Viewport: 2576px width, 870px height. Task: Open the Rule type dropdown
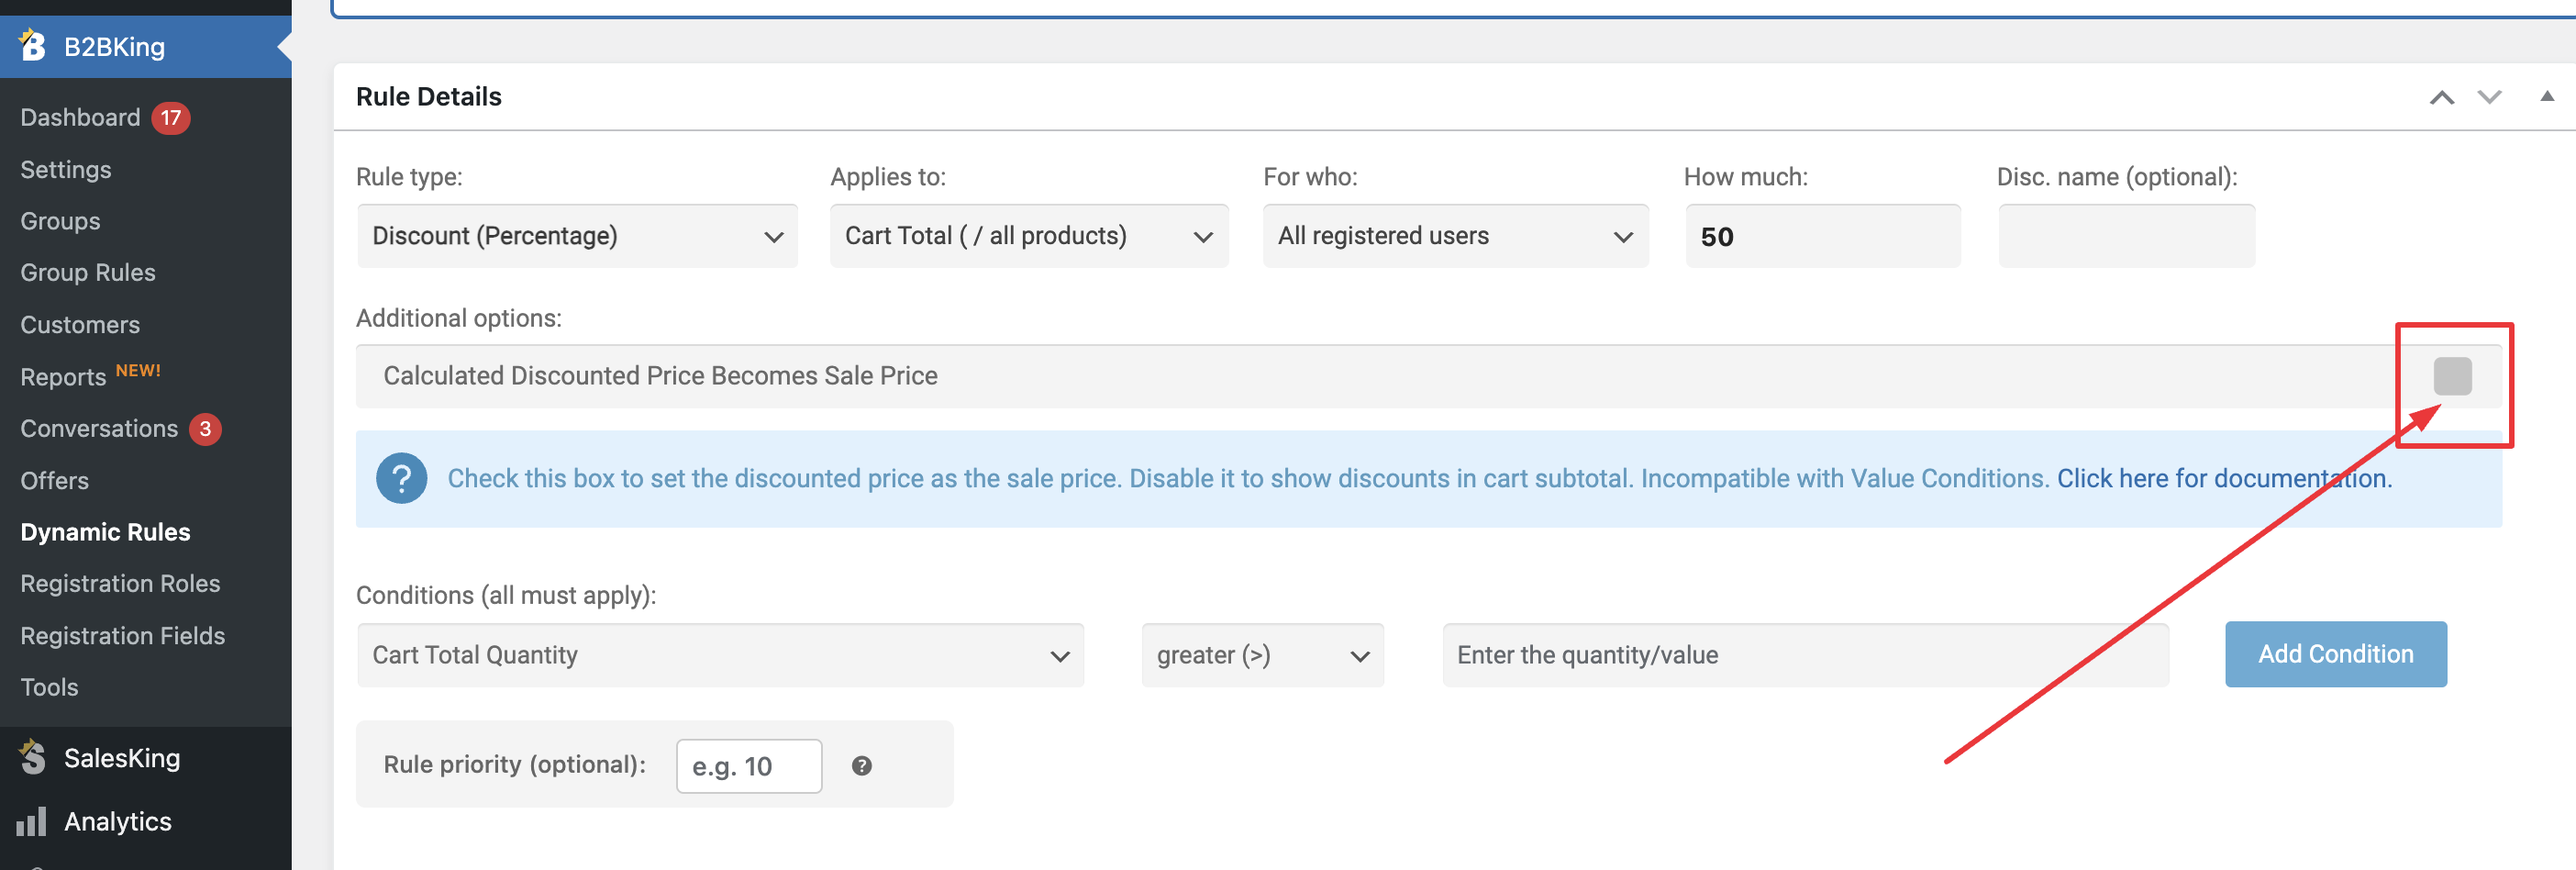[577, 236]
